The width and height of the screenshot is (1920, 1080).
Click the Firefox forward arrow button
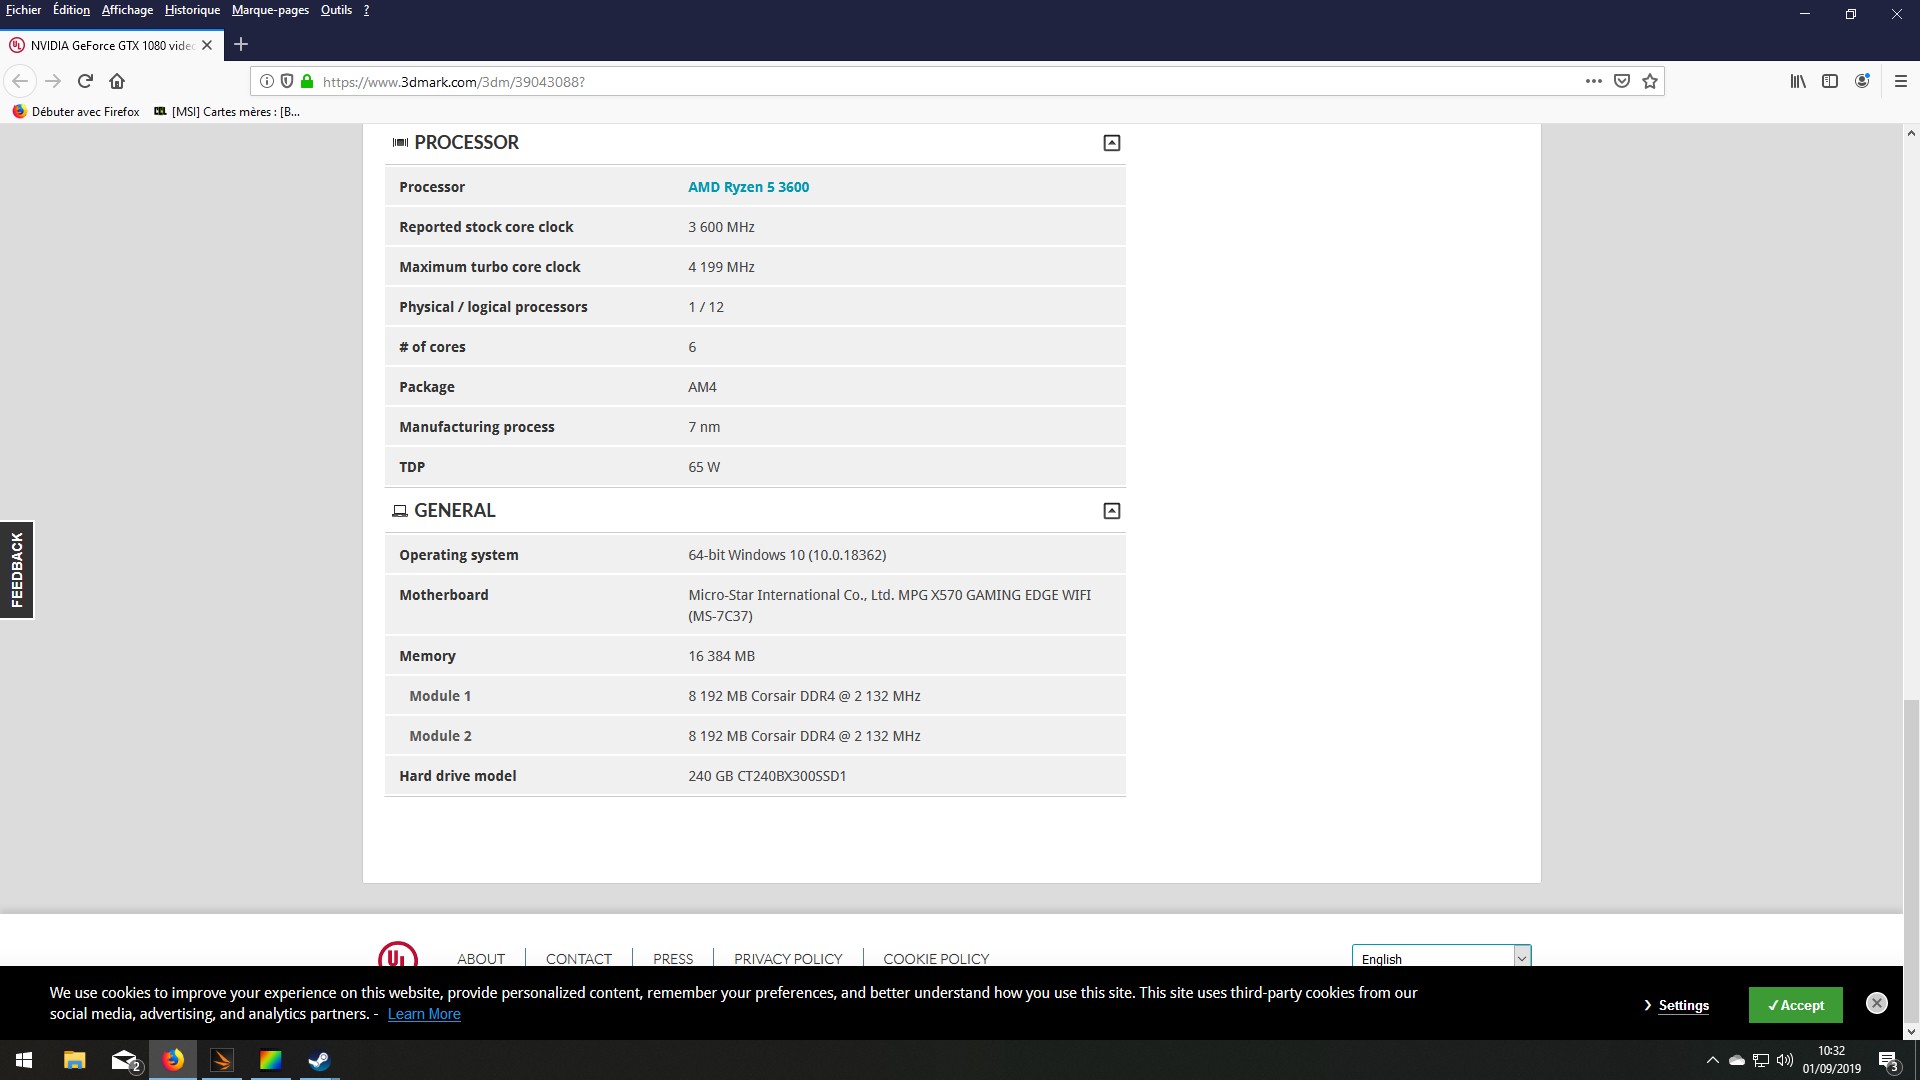[53, 81]
